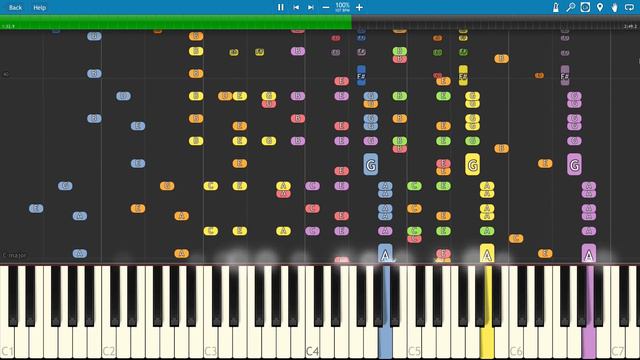This screenshot has width=640, height=360.
Task: Select the large blue G falling note
Action: point(371,165)
